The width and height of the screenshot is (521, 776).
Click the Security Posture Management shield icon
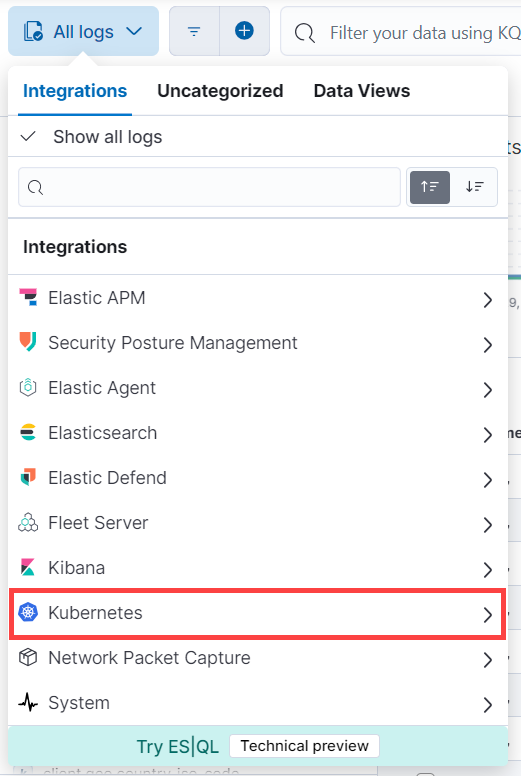pos(28,342)
